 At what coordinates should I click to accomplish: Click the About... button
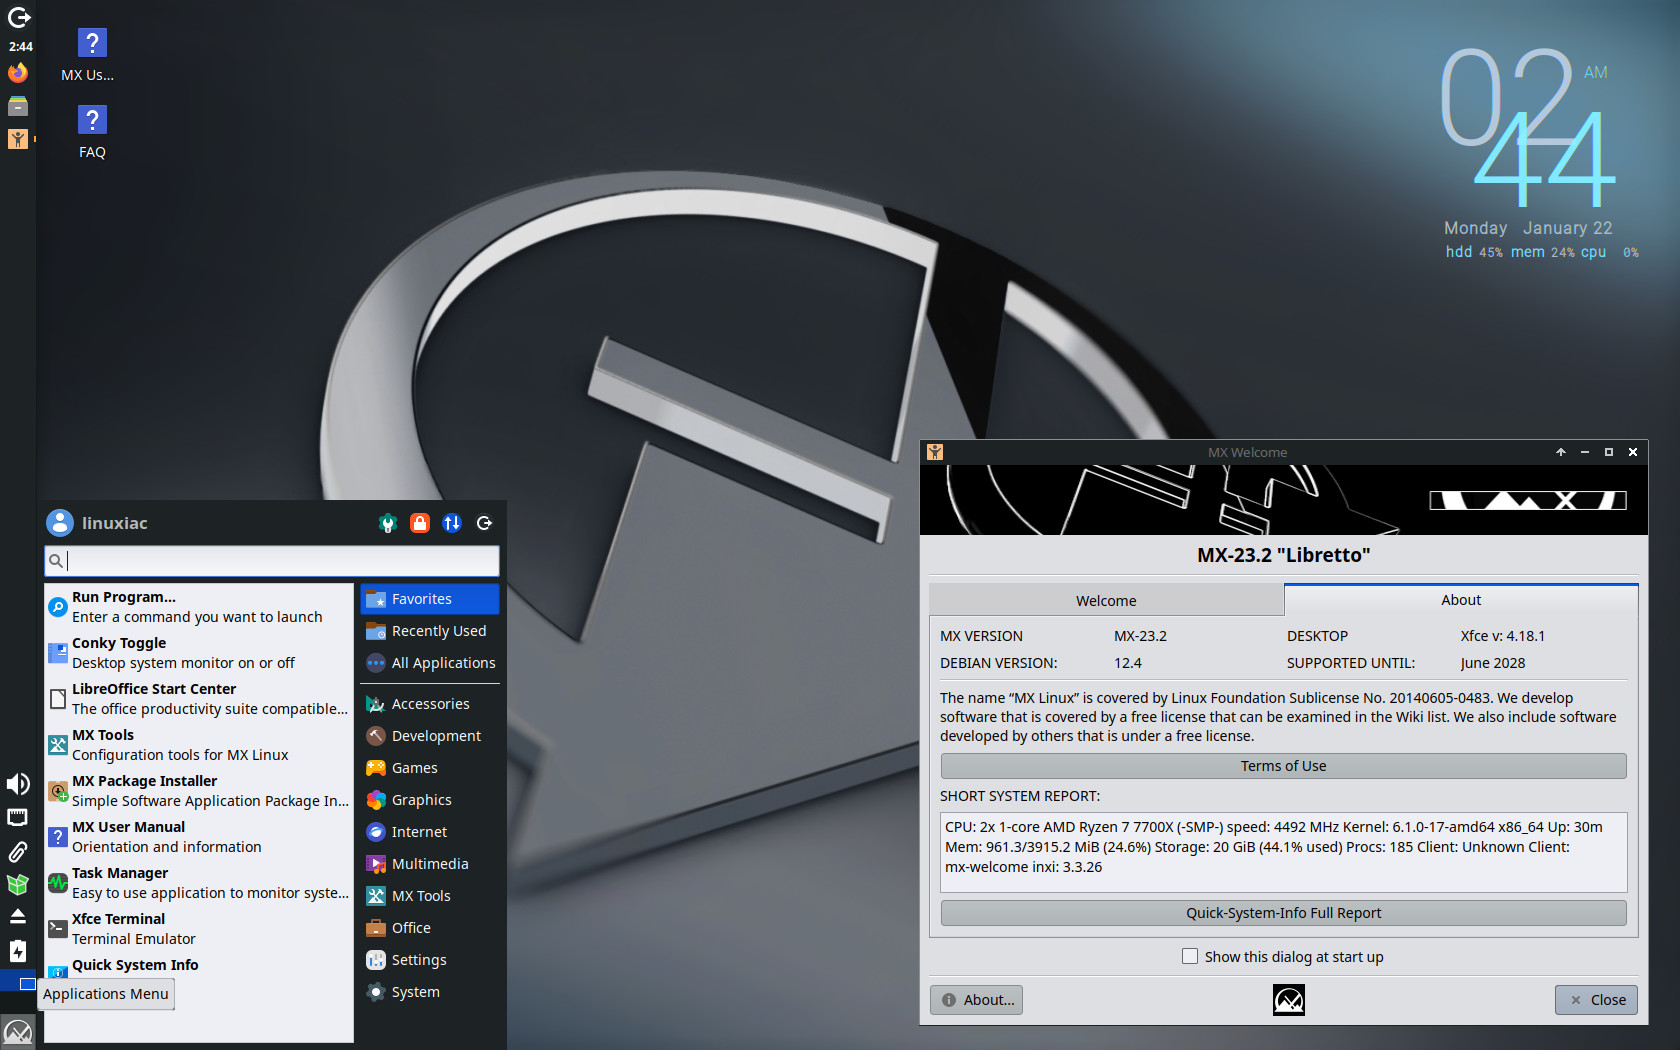pyautogui.click(x=977, y=1000)
